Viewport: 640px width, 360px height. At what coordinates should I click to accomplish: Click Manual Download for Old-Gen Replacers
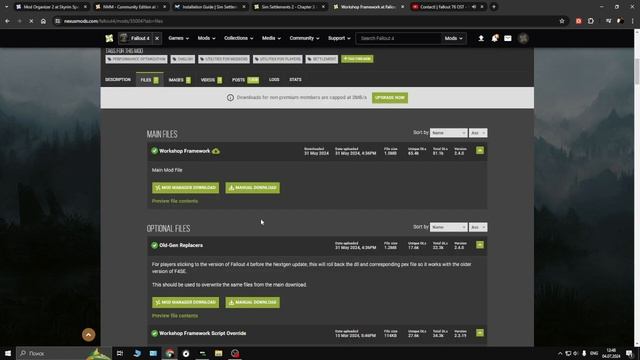[253, 302]
